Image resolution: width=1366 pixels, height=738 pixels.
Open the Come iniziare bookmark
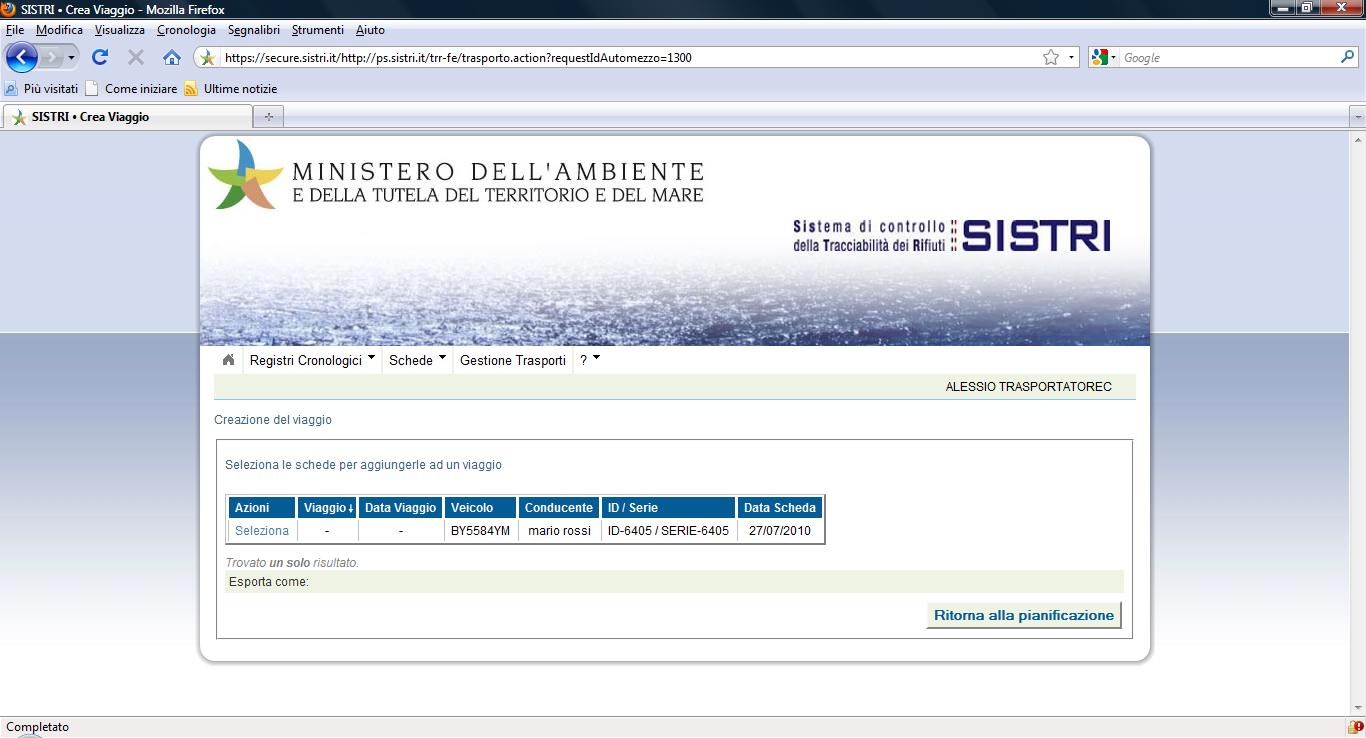point(131,89)
